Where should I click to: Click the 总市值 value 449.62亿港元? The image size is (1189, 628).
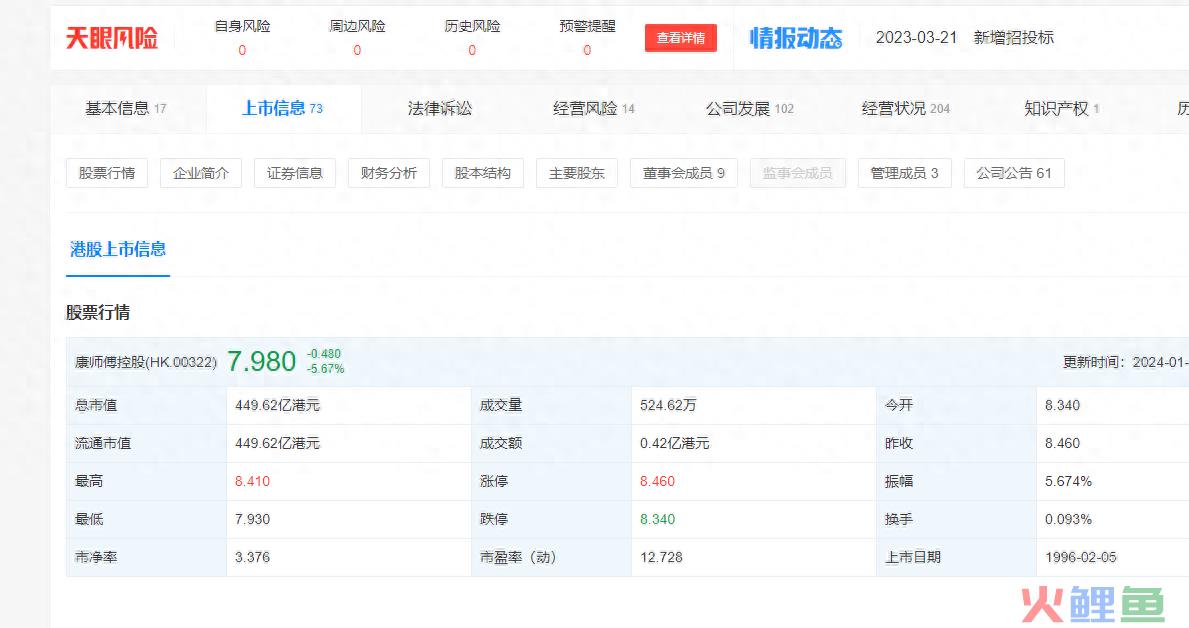[278, 406]
